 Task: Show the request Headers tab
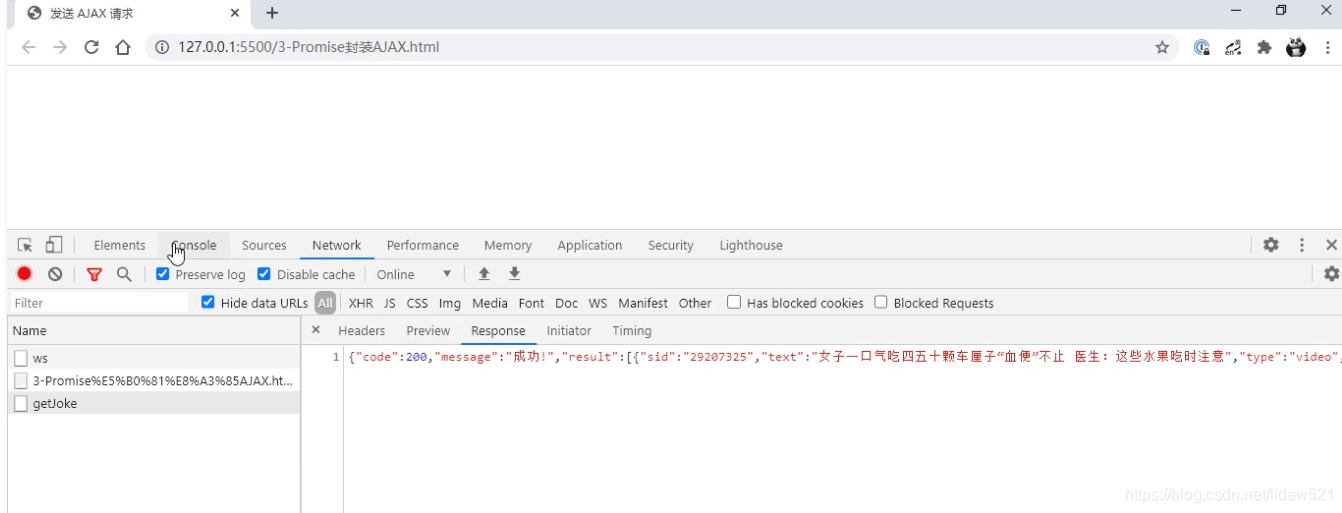tap(361, 331)
